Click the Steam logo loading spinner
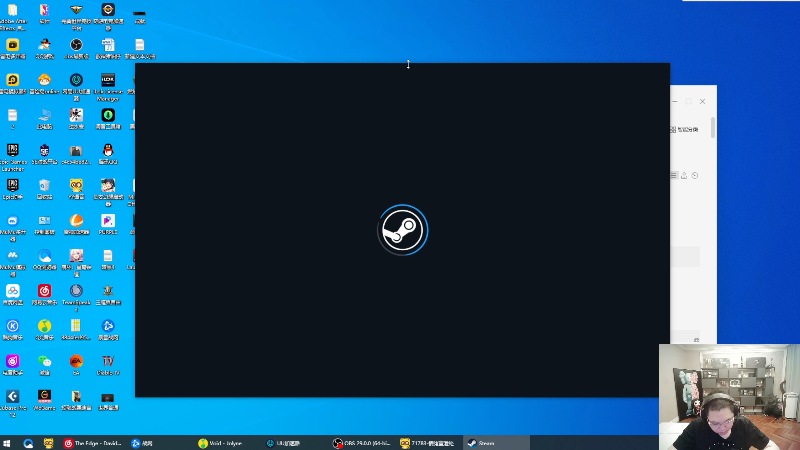The width and height of the screenshot is (800, 450). [403, 230]
